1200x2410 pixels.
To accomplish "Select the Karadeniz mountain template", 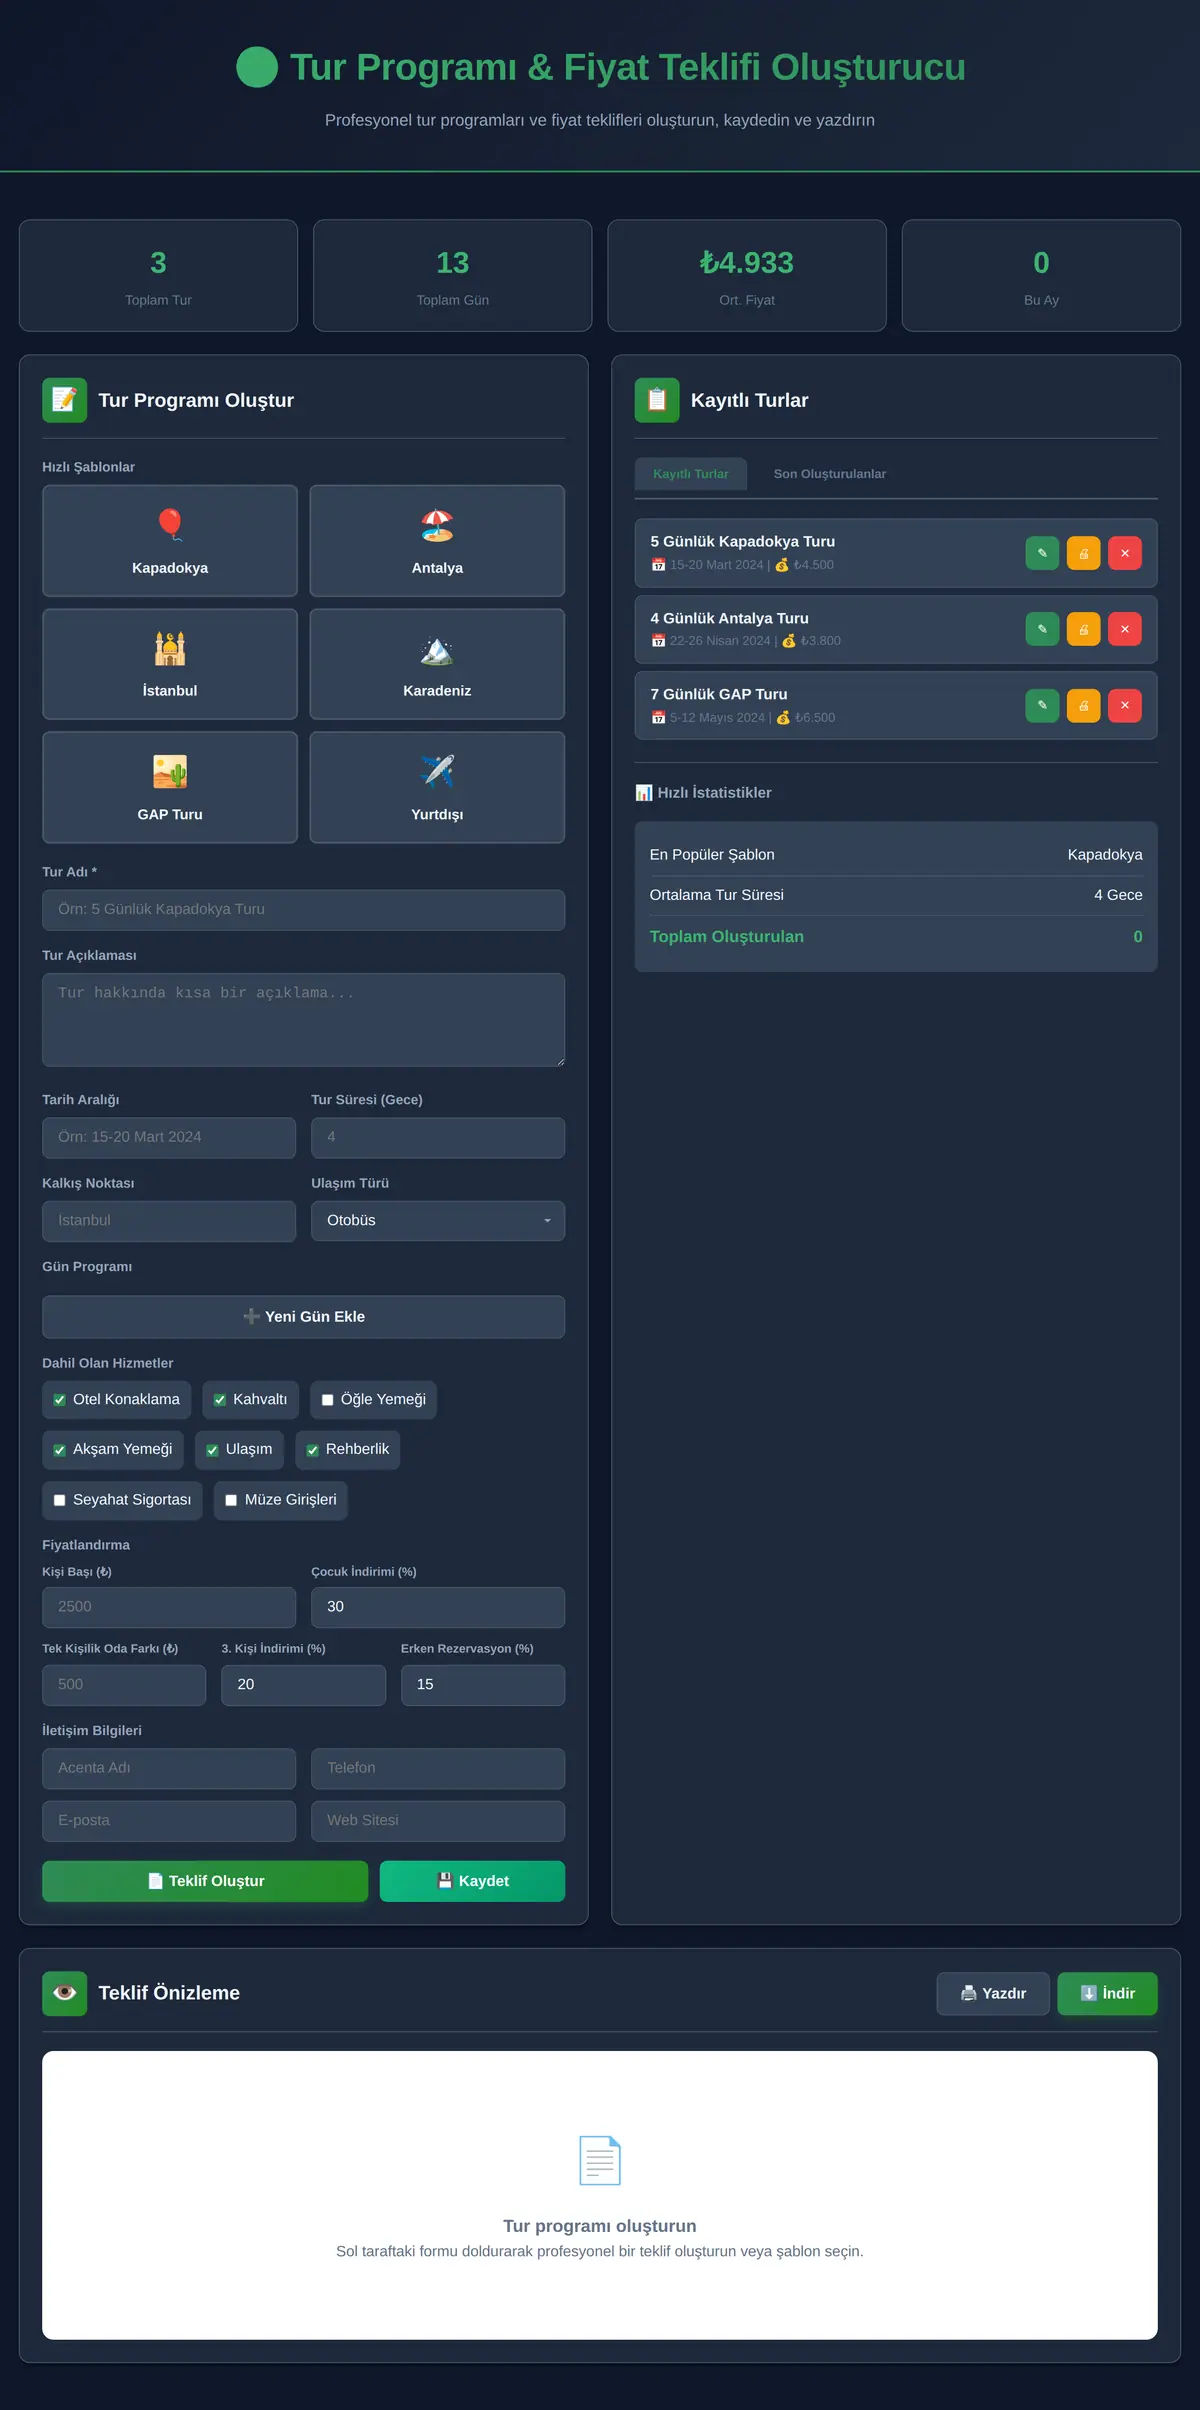I will point(437,664).
